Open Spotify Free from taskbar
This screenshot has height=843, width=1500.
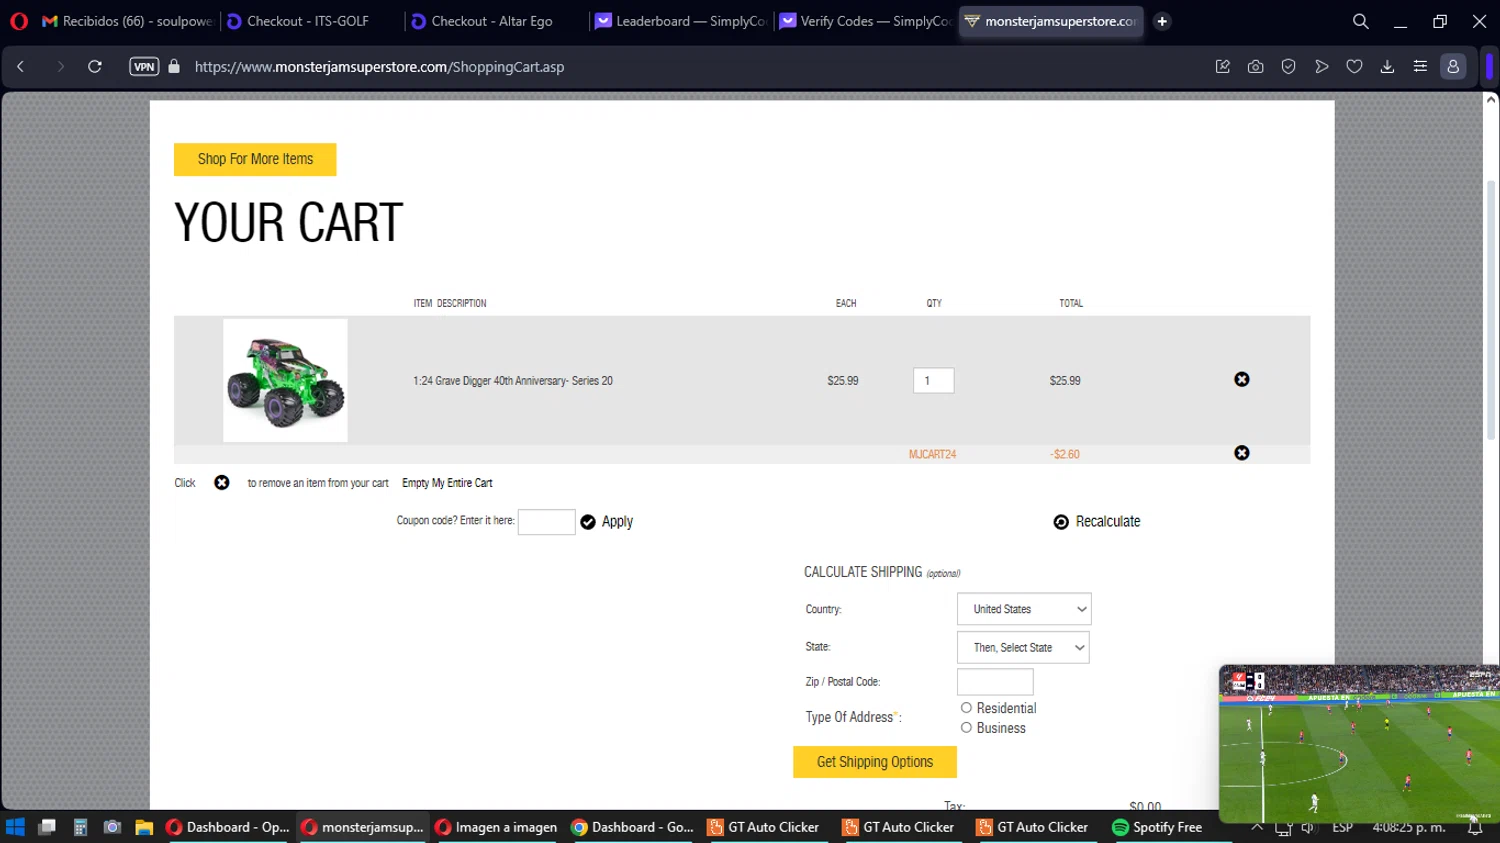(1157, 827)
